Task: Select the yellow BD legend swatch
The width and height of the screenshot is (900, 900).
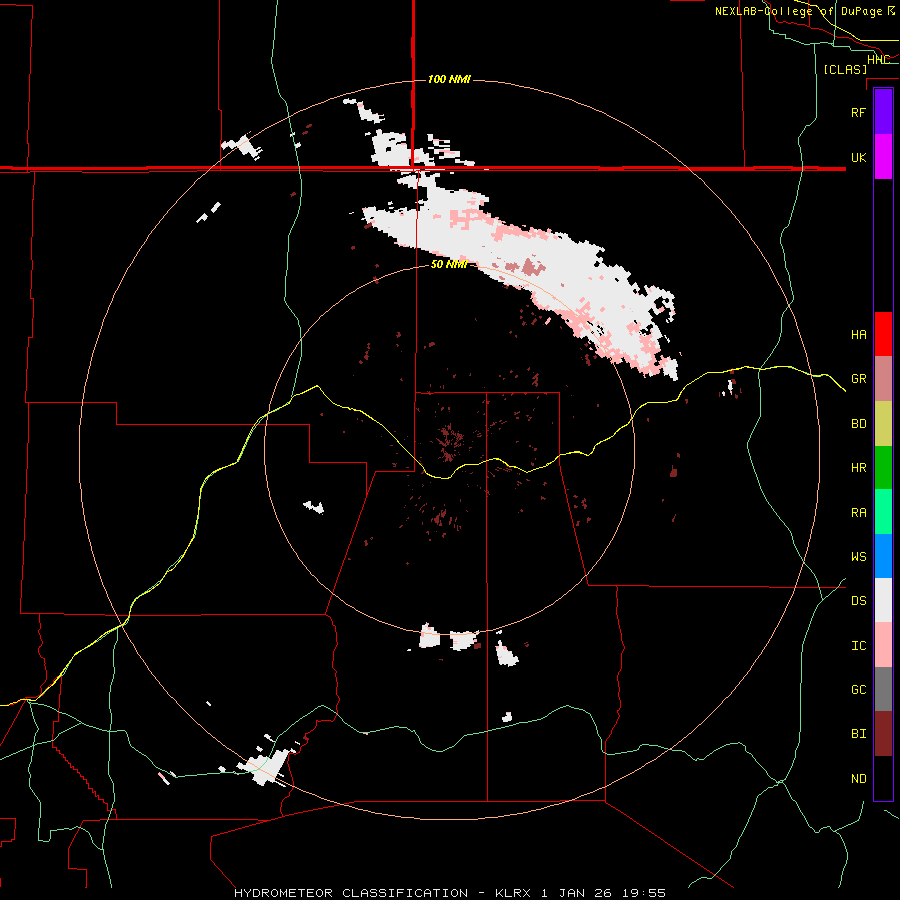Action: (x=883, y=423)
